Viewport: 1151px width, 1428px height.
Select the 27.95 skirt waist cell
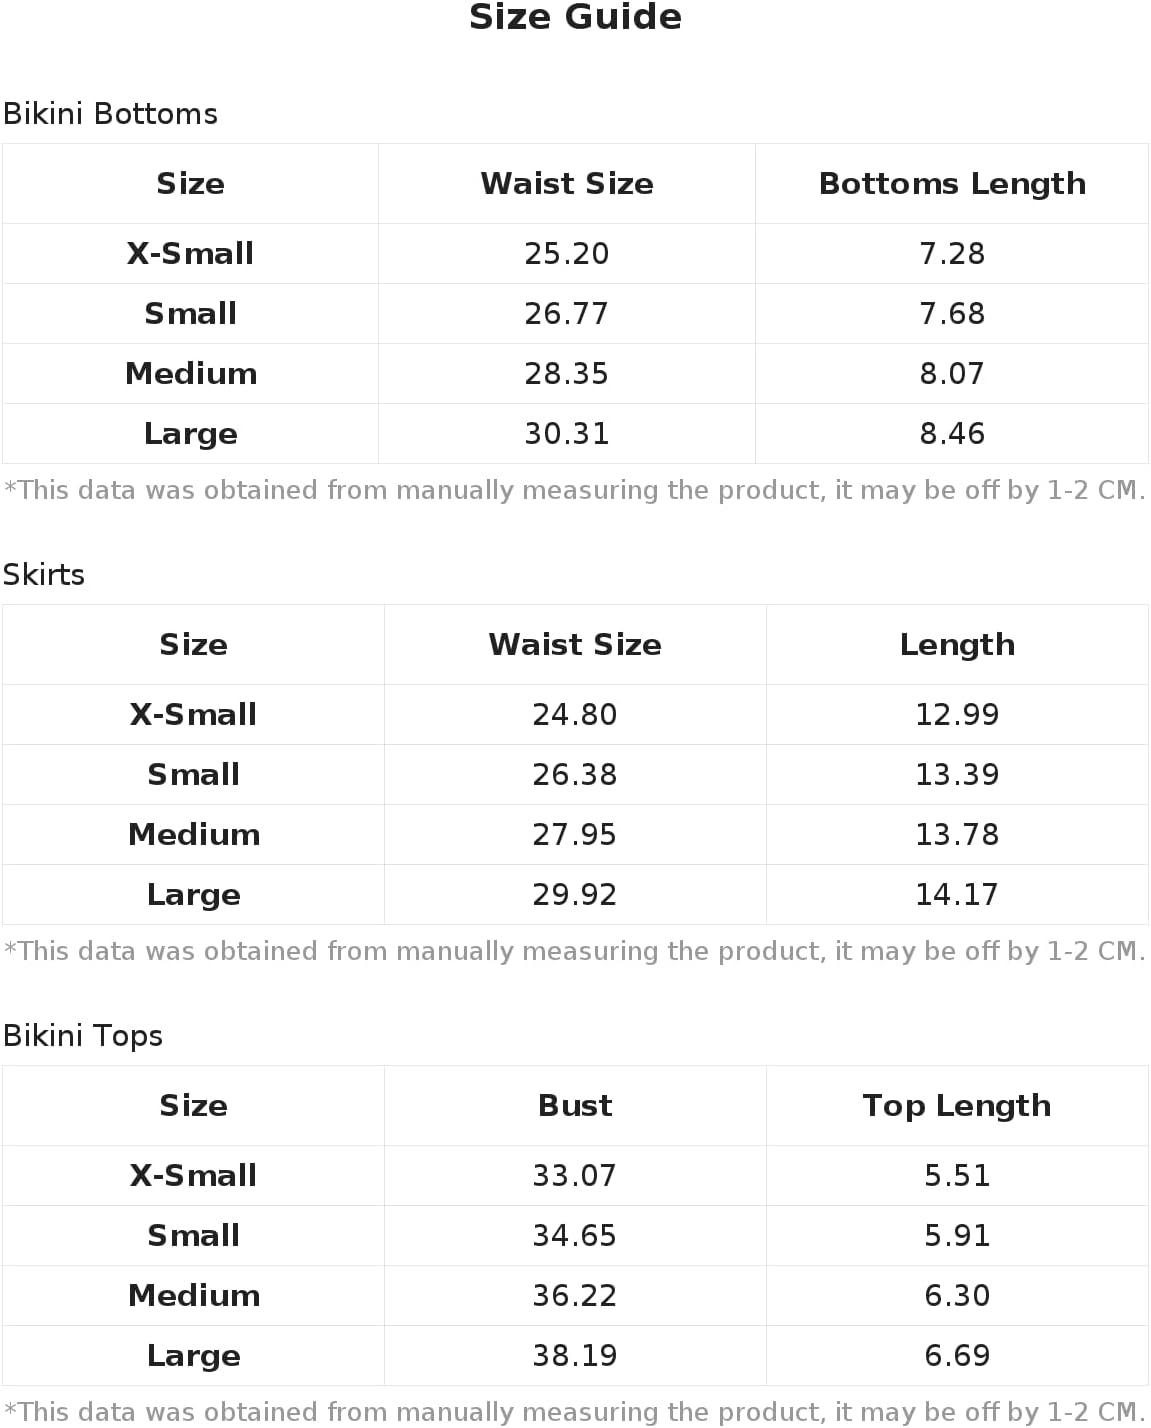[x=575, y=835]
